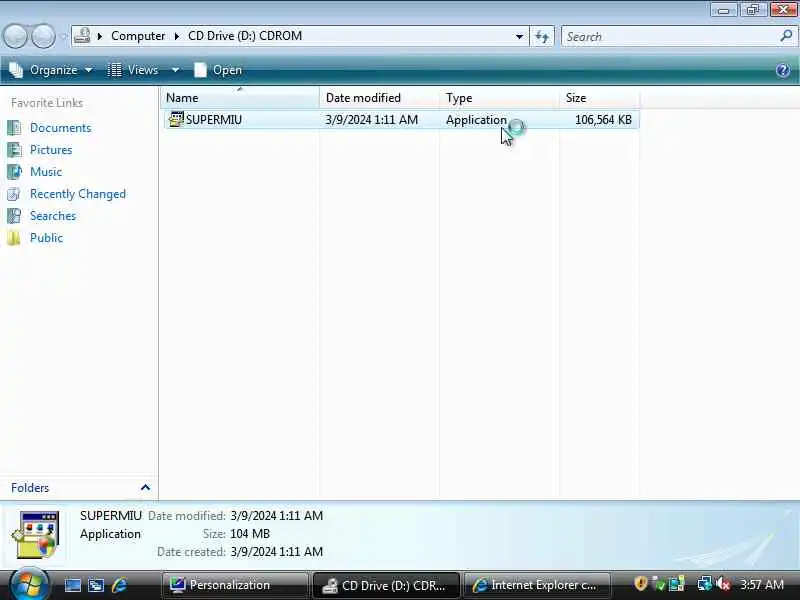This screenshot has height=600, width=800.
Task: Click the Recently Changed icon
Action: coord(14,194)
